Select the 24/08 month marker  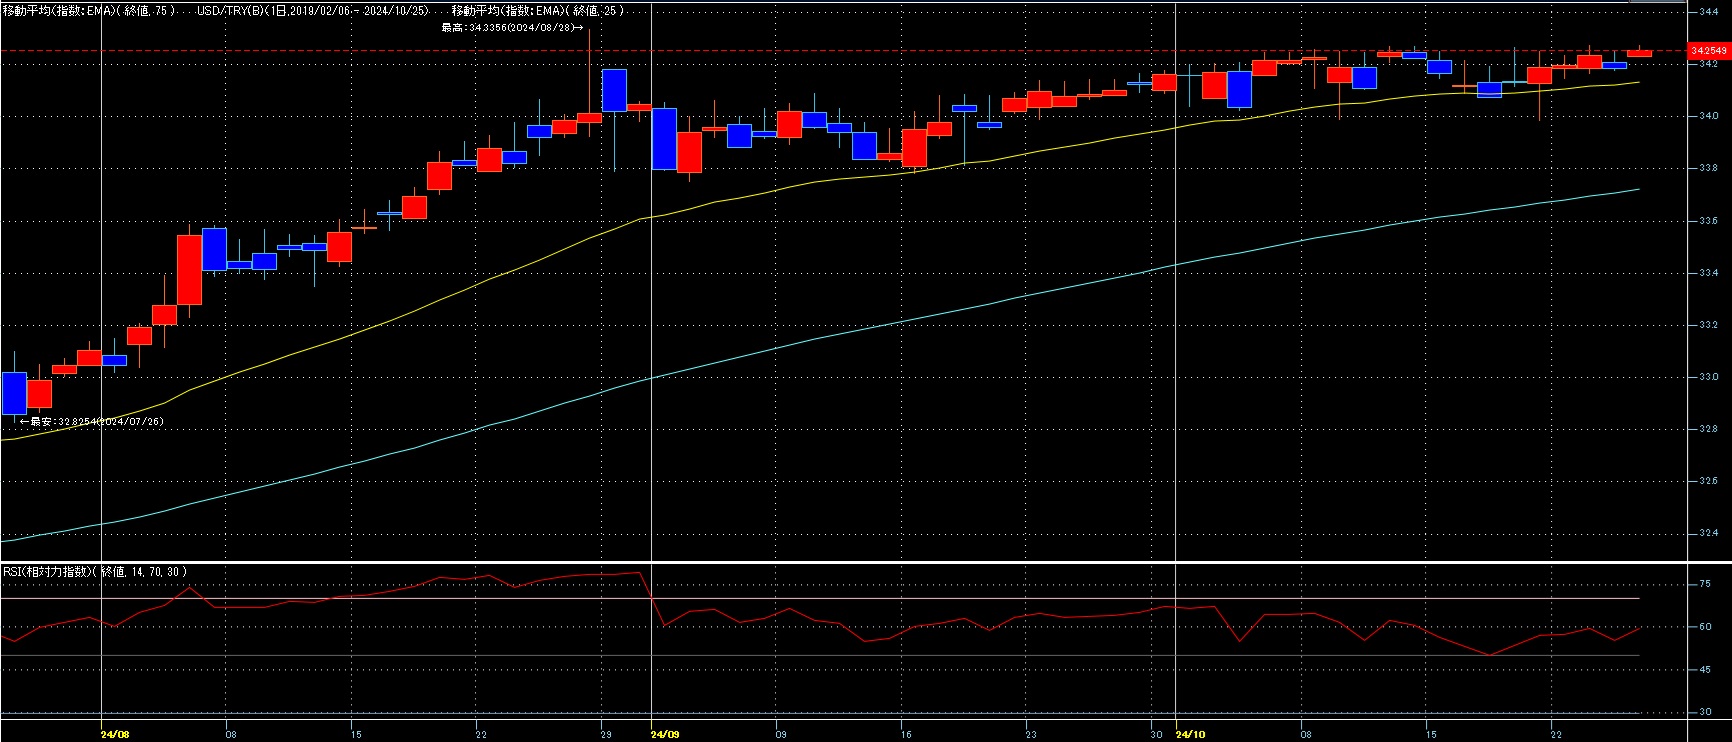tap(115, 734)
